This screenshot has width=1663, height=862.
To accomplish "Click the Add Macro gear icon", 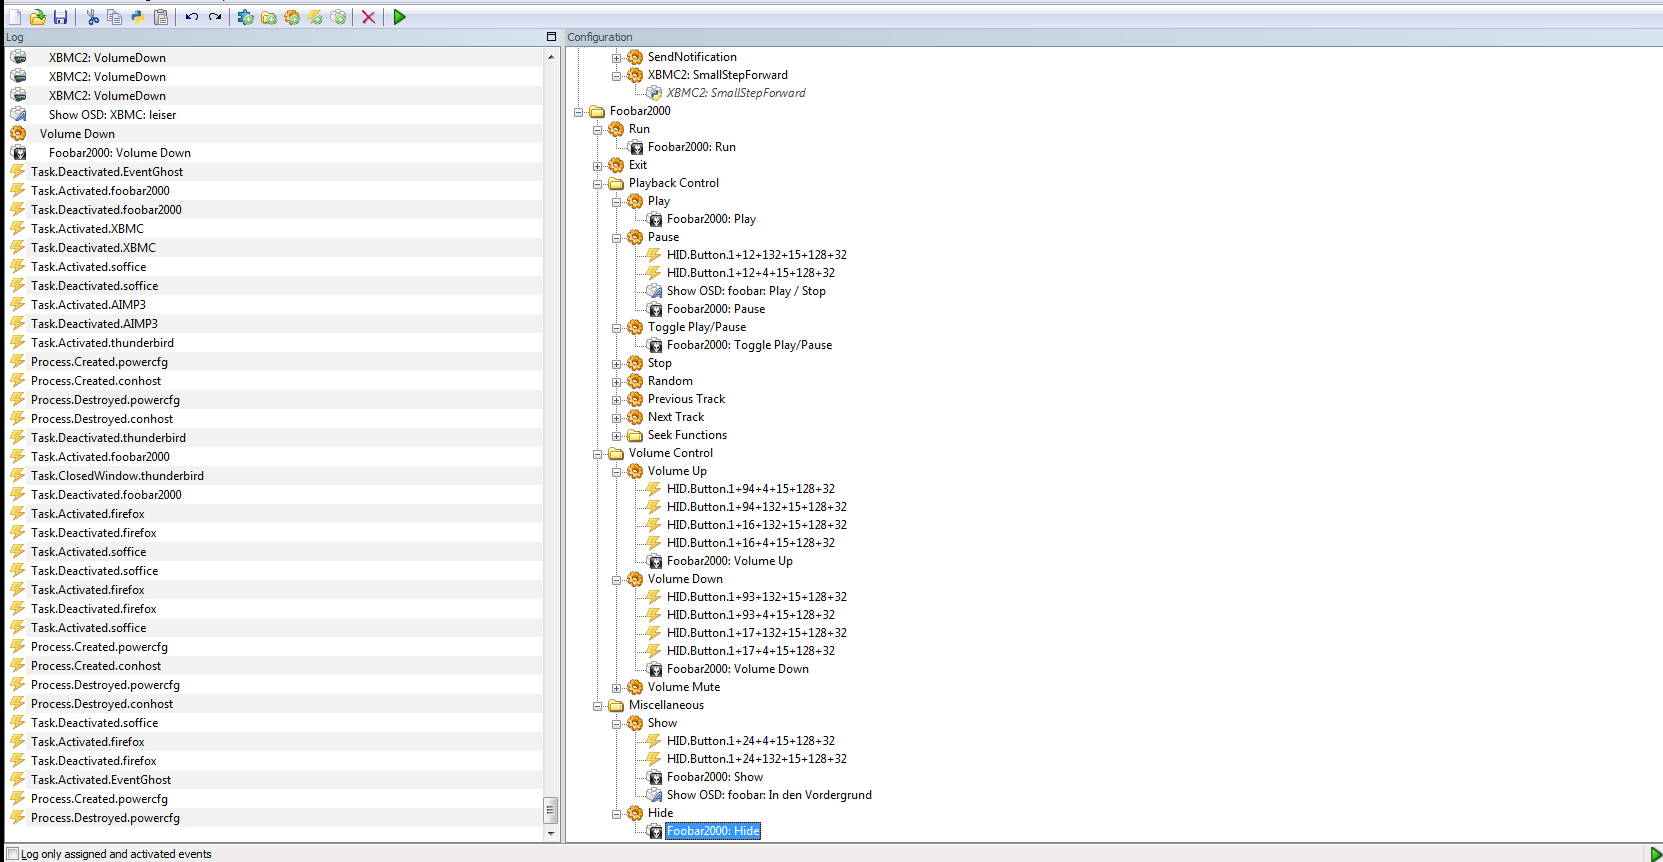I will [292, 17].
